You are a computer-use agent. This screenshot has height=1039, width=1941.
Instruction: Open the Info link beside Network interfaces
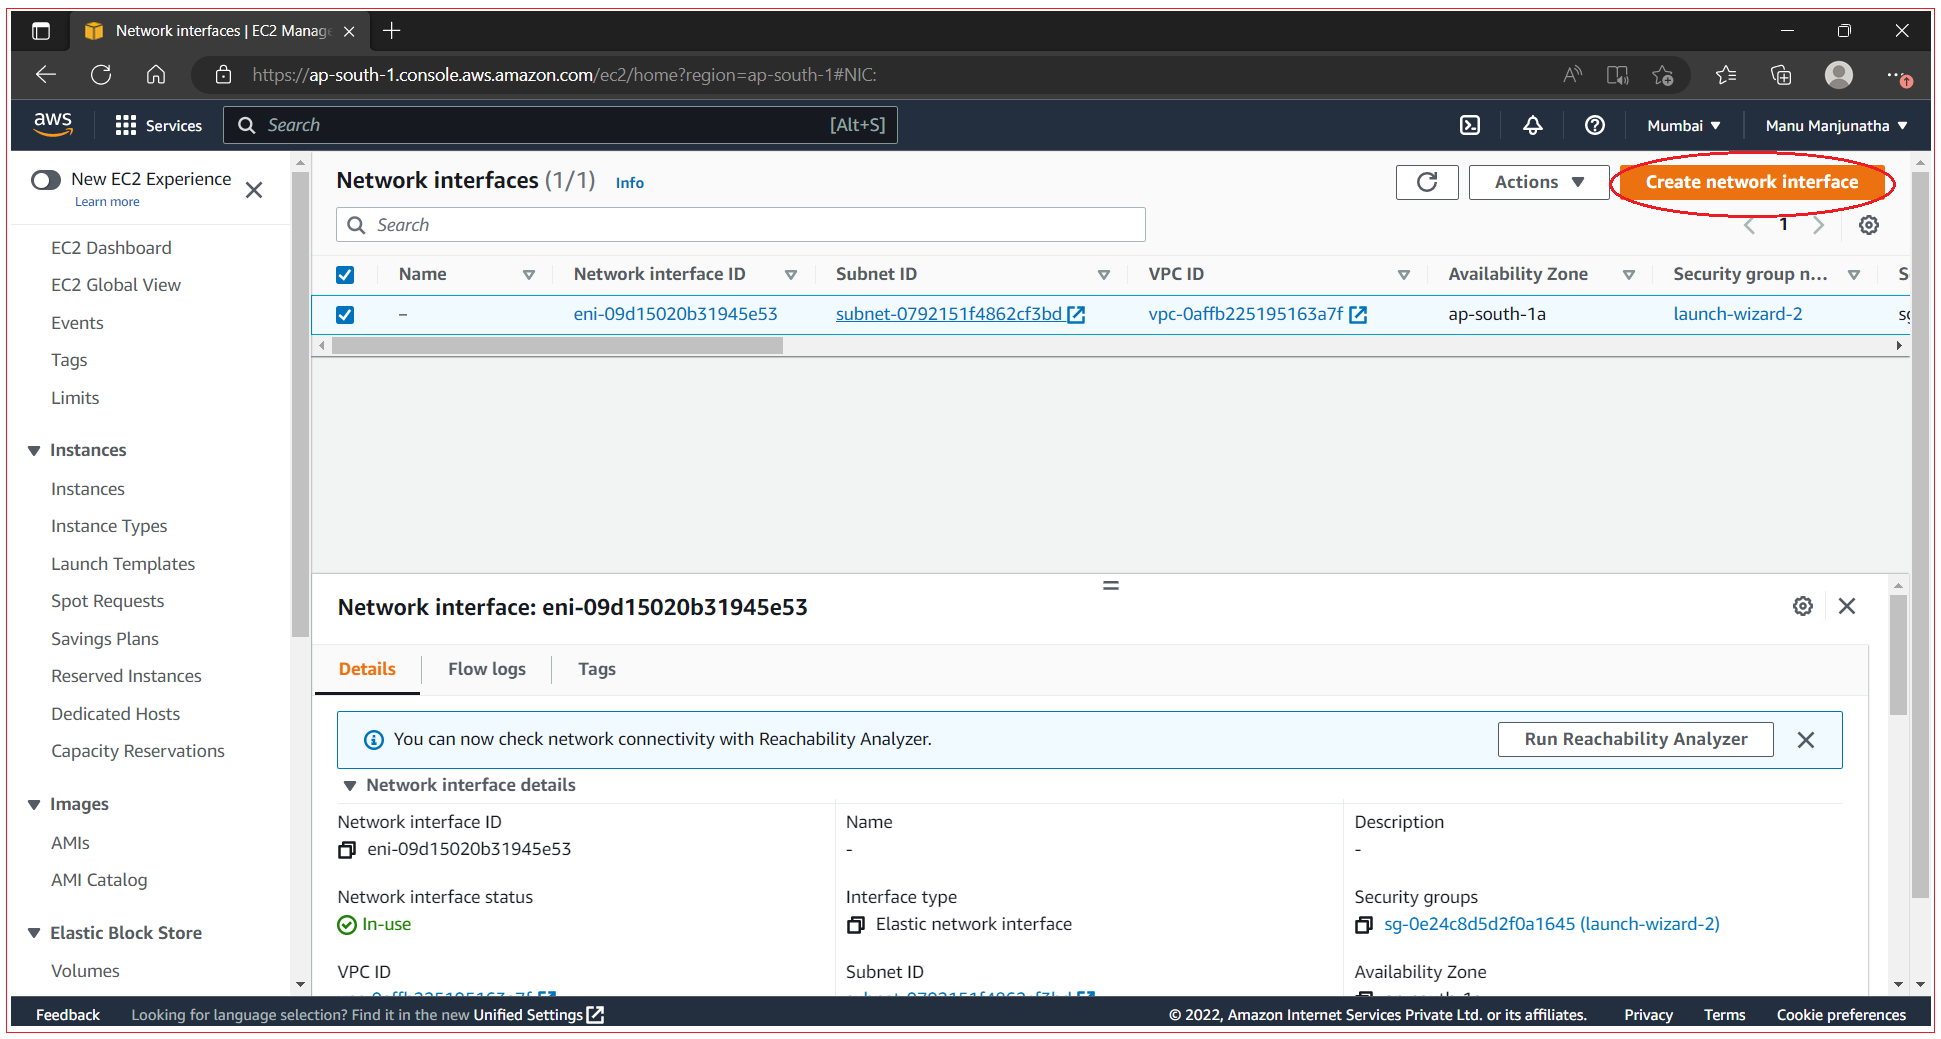(630, 183)
